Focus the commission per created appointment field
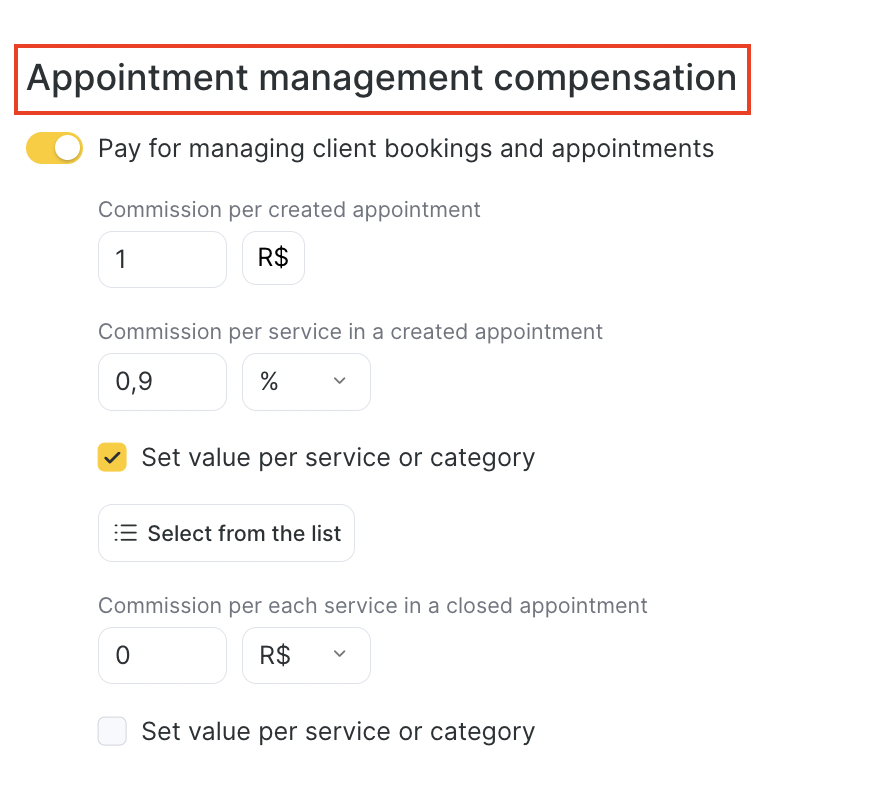882x796 pixels. tap(162, 259)
